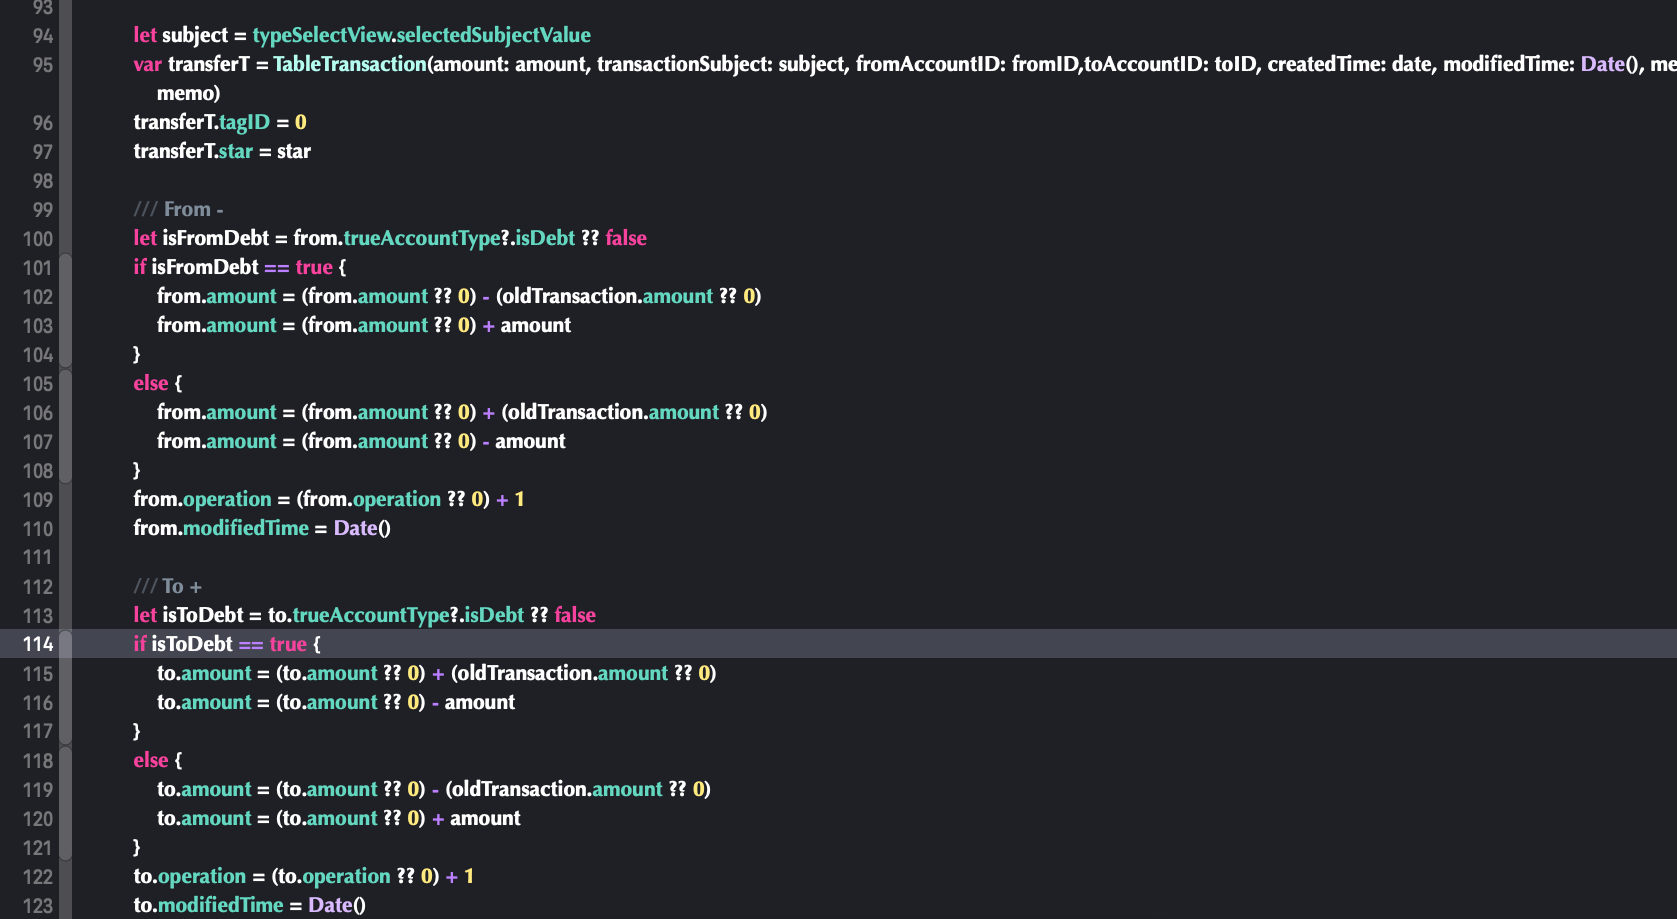The image size is (1677, 919).
Task: Click 'createdTime:' argument label
Action: (1326, 65)
